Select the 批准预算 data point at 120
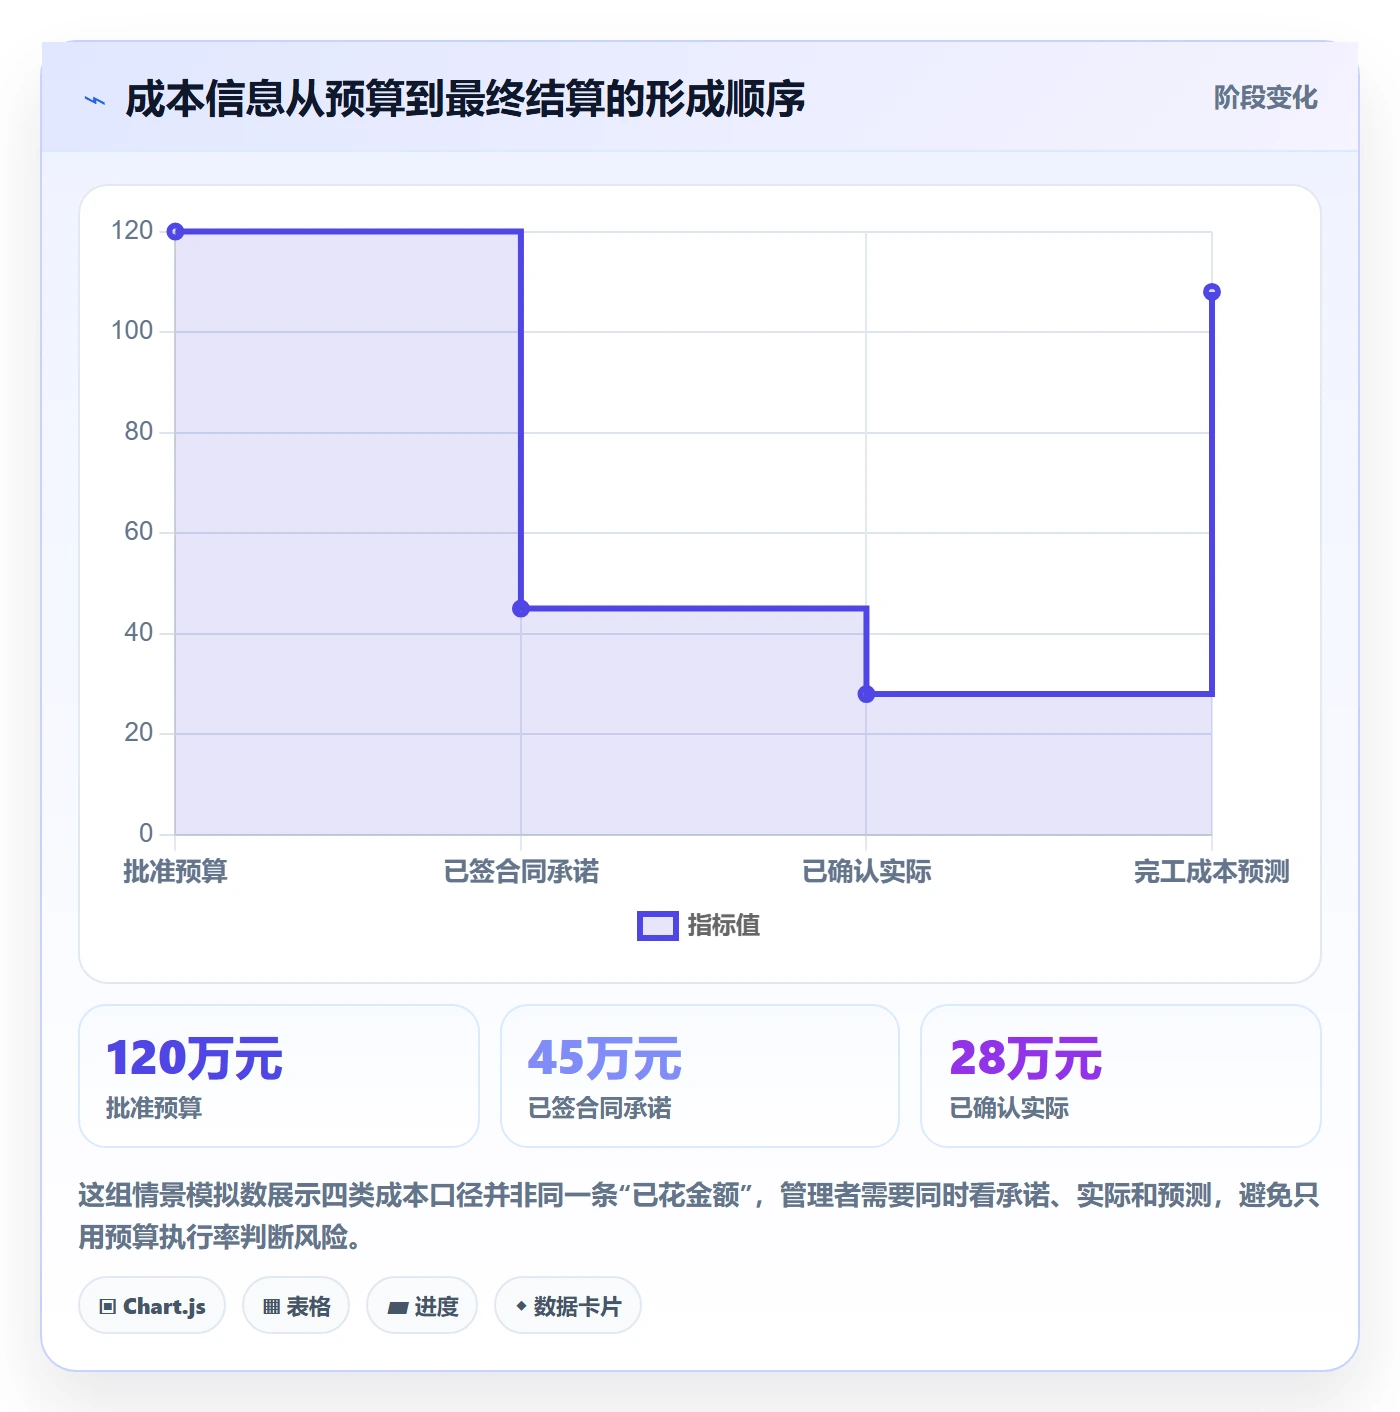1400x1412 pixels. click(x=175, y=232)
